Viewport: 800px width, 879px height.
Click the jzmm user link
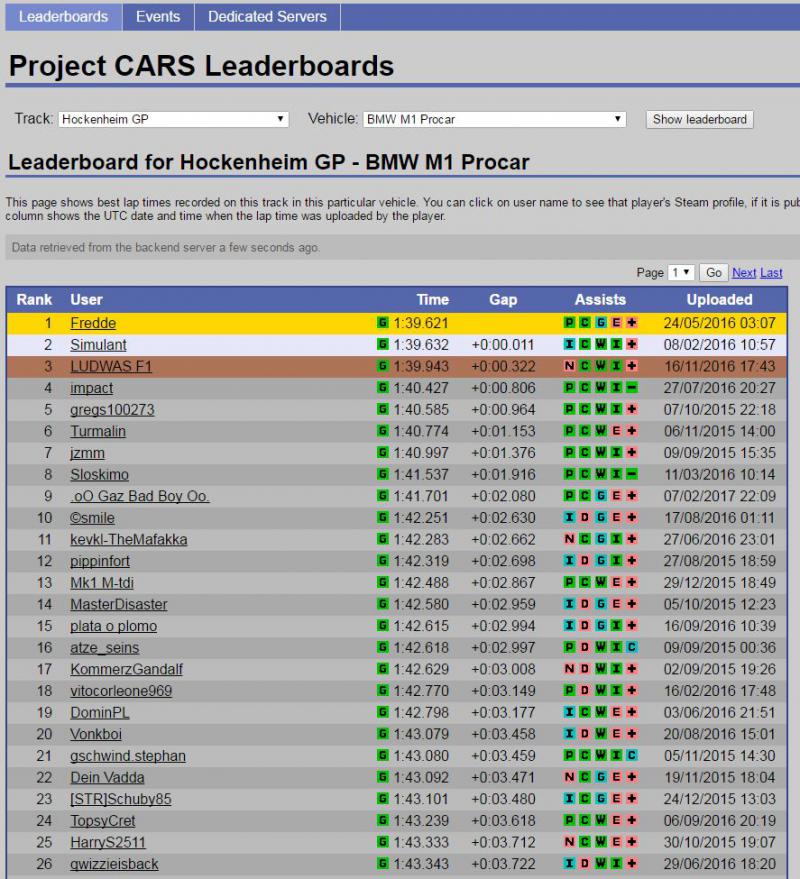tap(87, 453)
